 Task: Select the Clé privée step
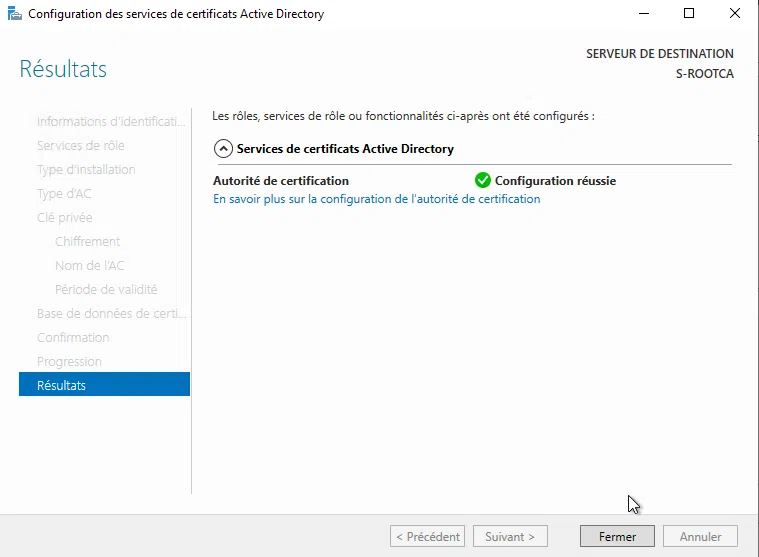[65, 217]
